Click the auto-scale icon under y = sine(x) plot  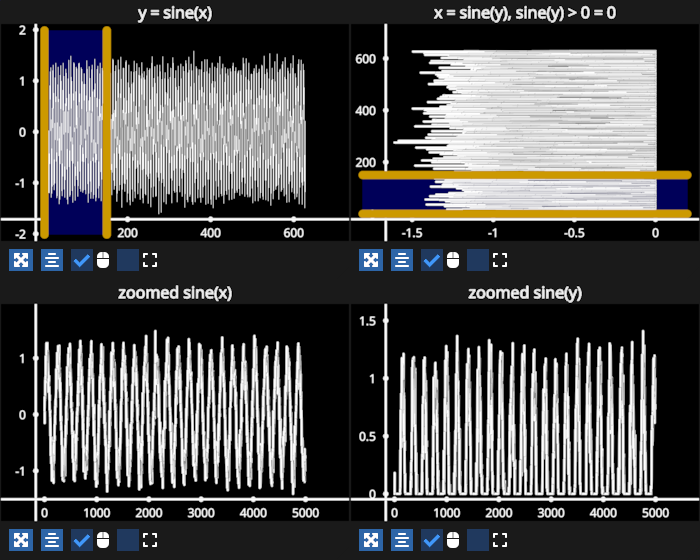(x=21, y=260)
